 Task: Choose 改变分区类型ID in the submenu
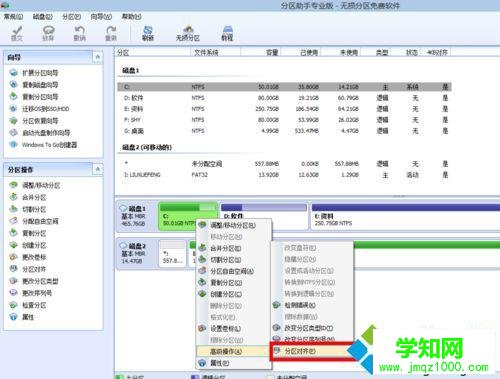[312, 328]
